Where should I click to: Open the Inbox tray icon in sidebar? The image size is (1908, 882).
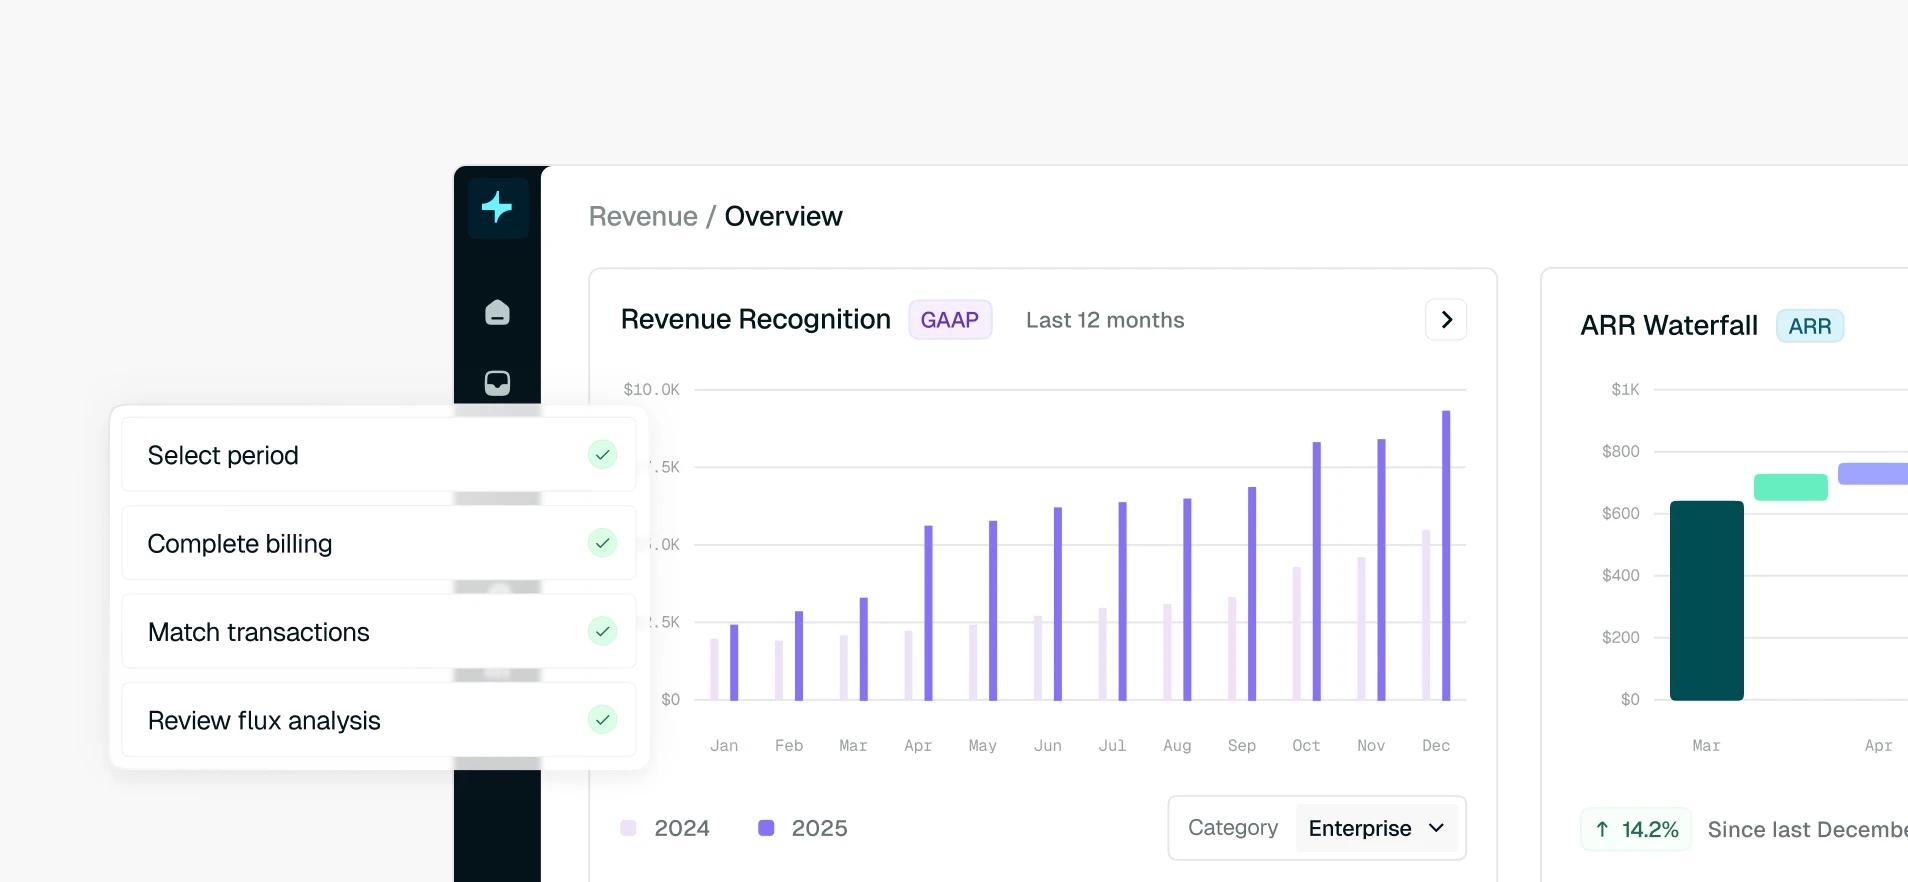497,383
